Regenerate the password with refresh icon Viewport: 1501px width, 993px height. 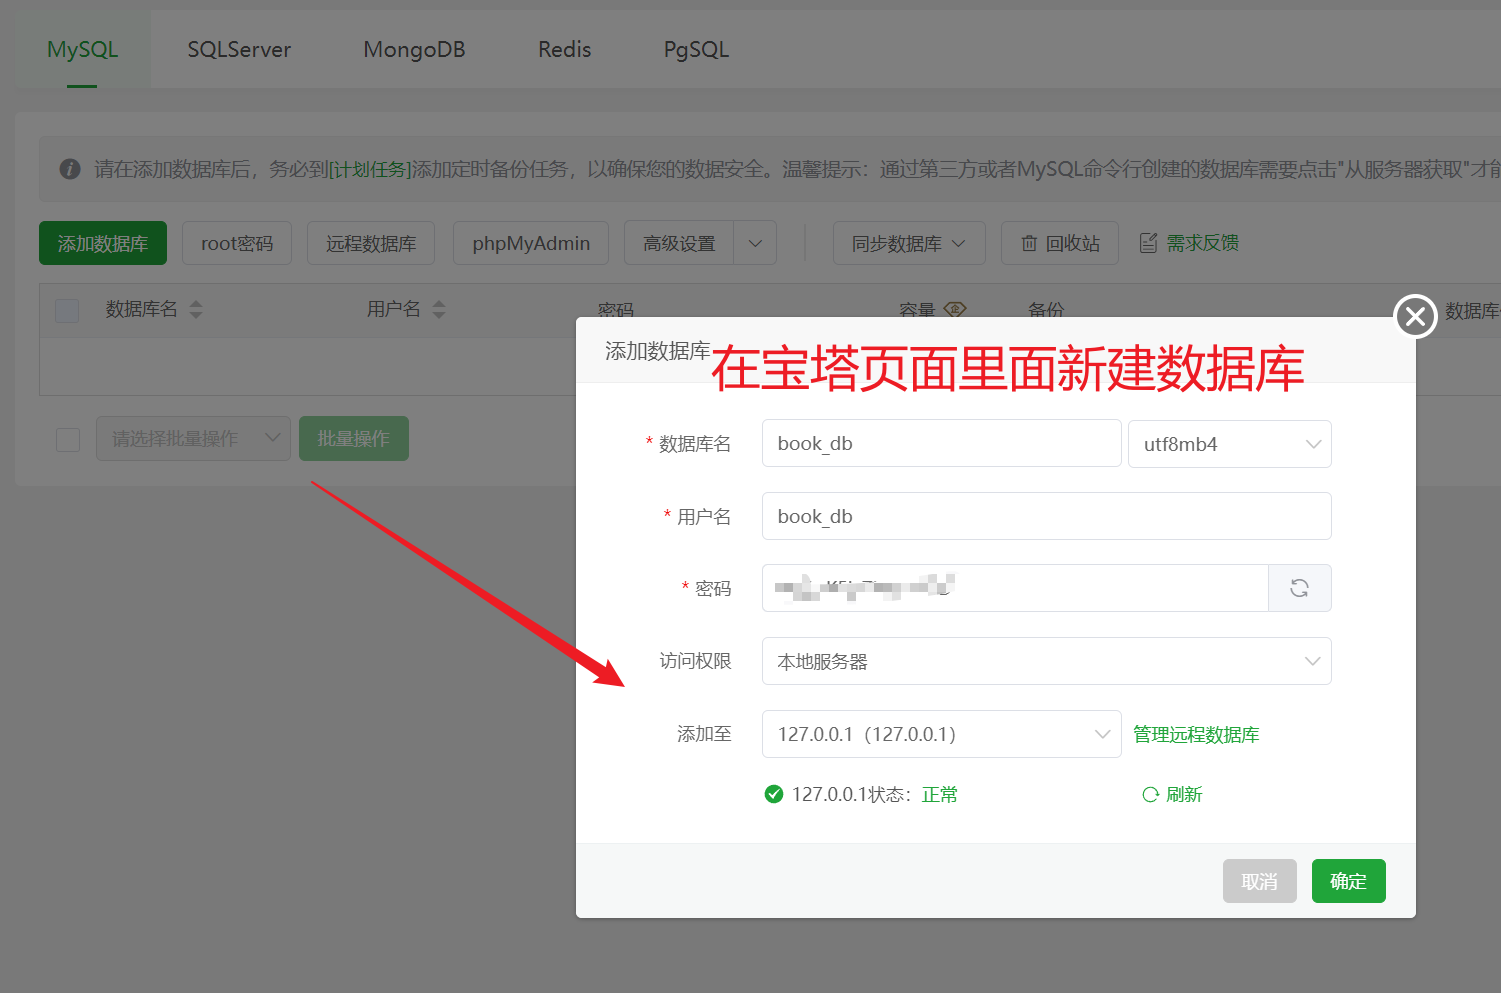coord(1299,588)
